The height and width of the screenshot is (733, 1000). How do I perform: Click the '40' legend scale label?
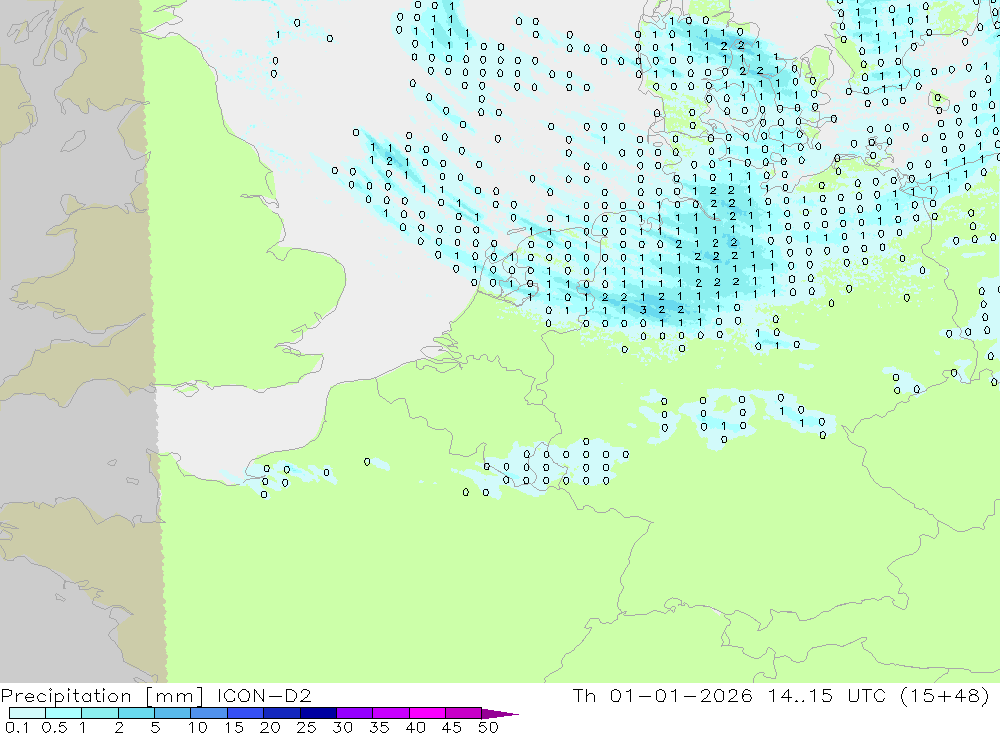[415, 727]
